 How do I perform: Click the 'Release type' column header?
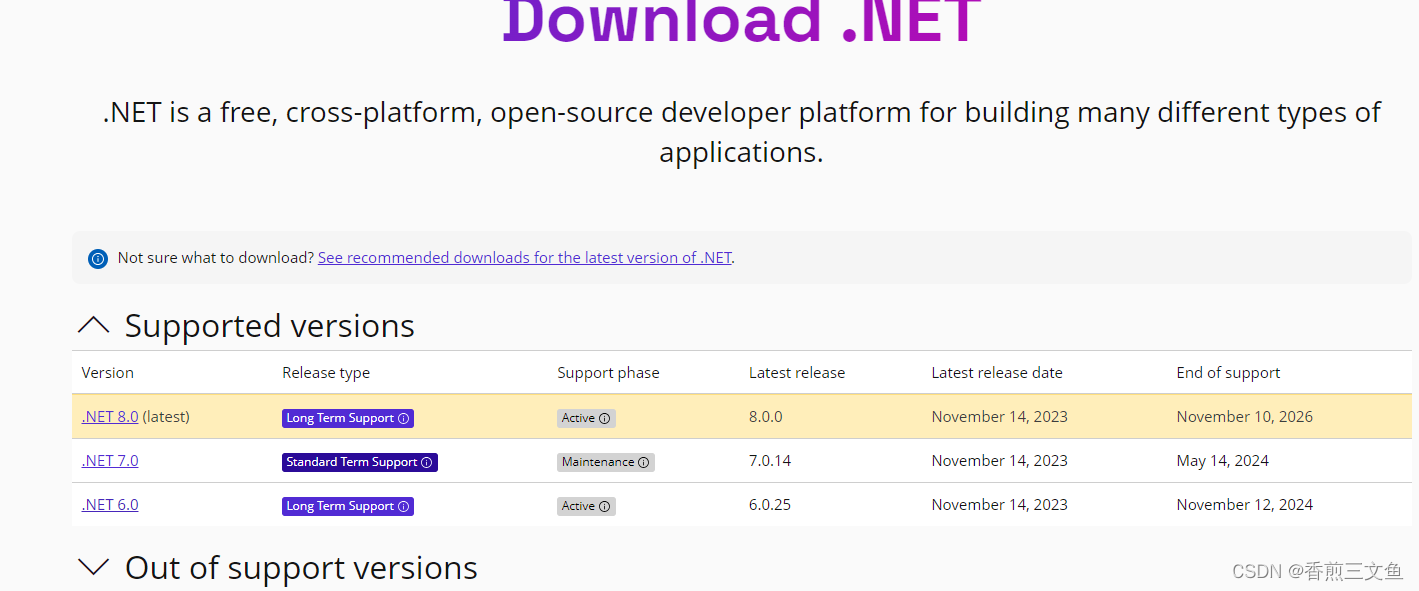(x=326, y=372)
